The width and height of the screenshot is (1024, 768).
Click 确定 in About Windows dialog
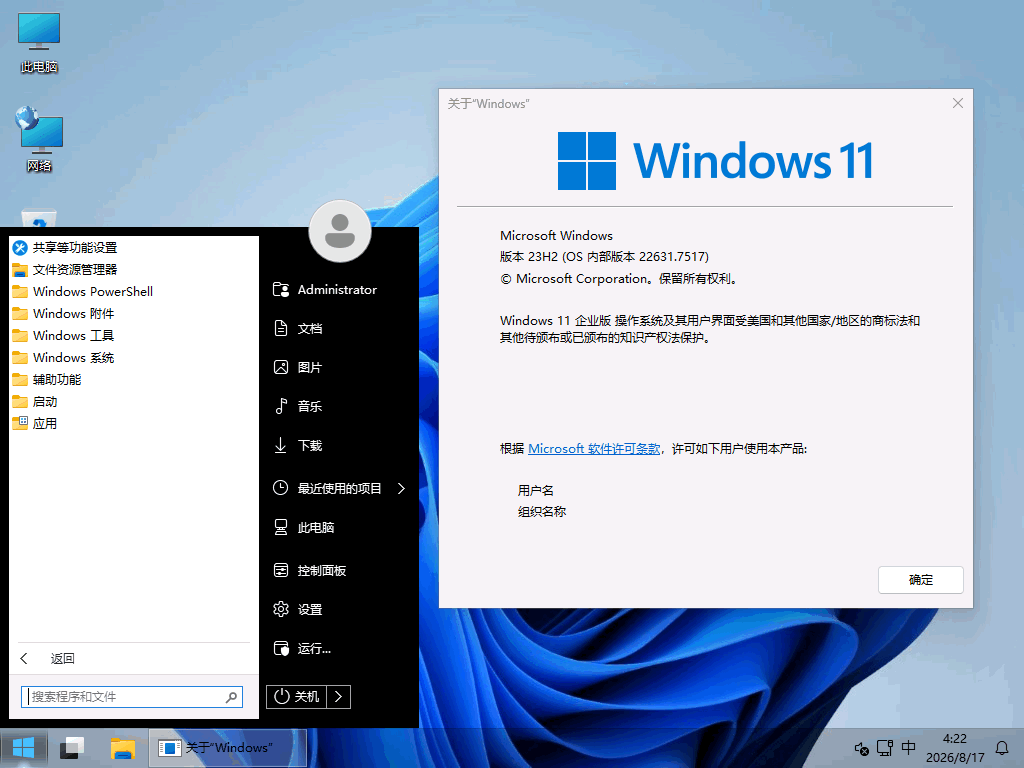[920, 580]
